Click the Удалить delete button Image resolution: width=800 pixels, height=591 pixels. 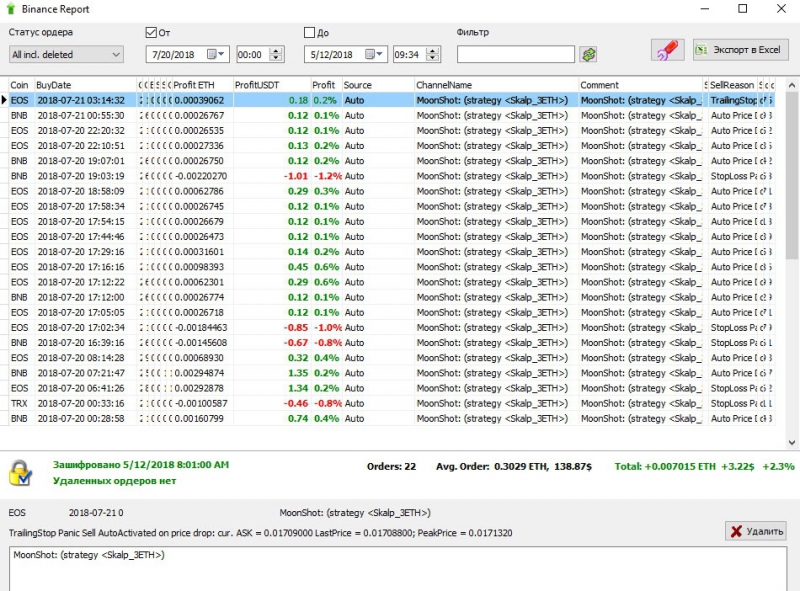(x=757, y=531)
